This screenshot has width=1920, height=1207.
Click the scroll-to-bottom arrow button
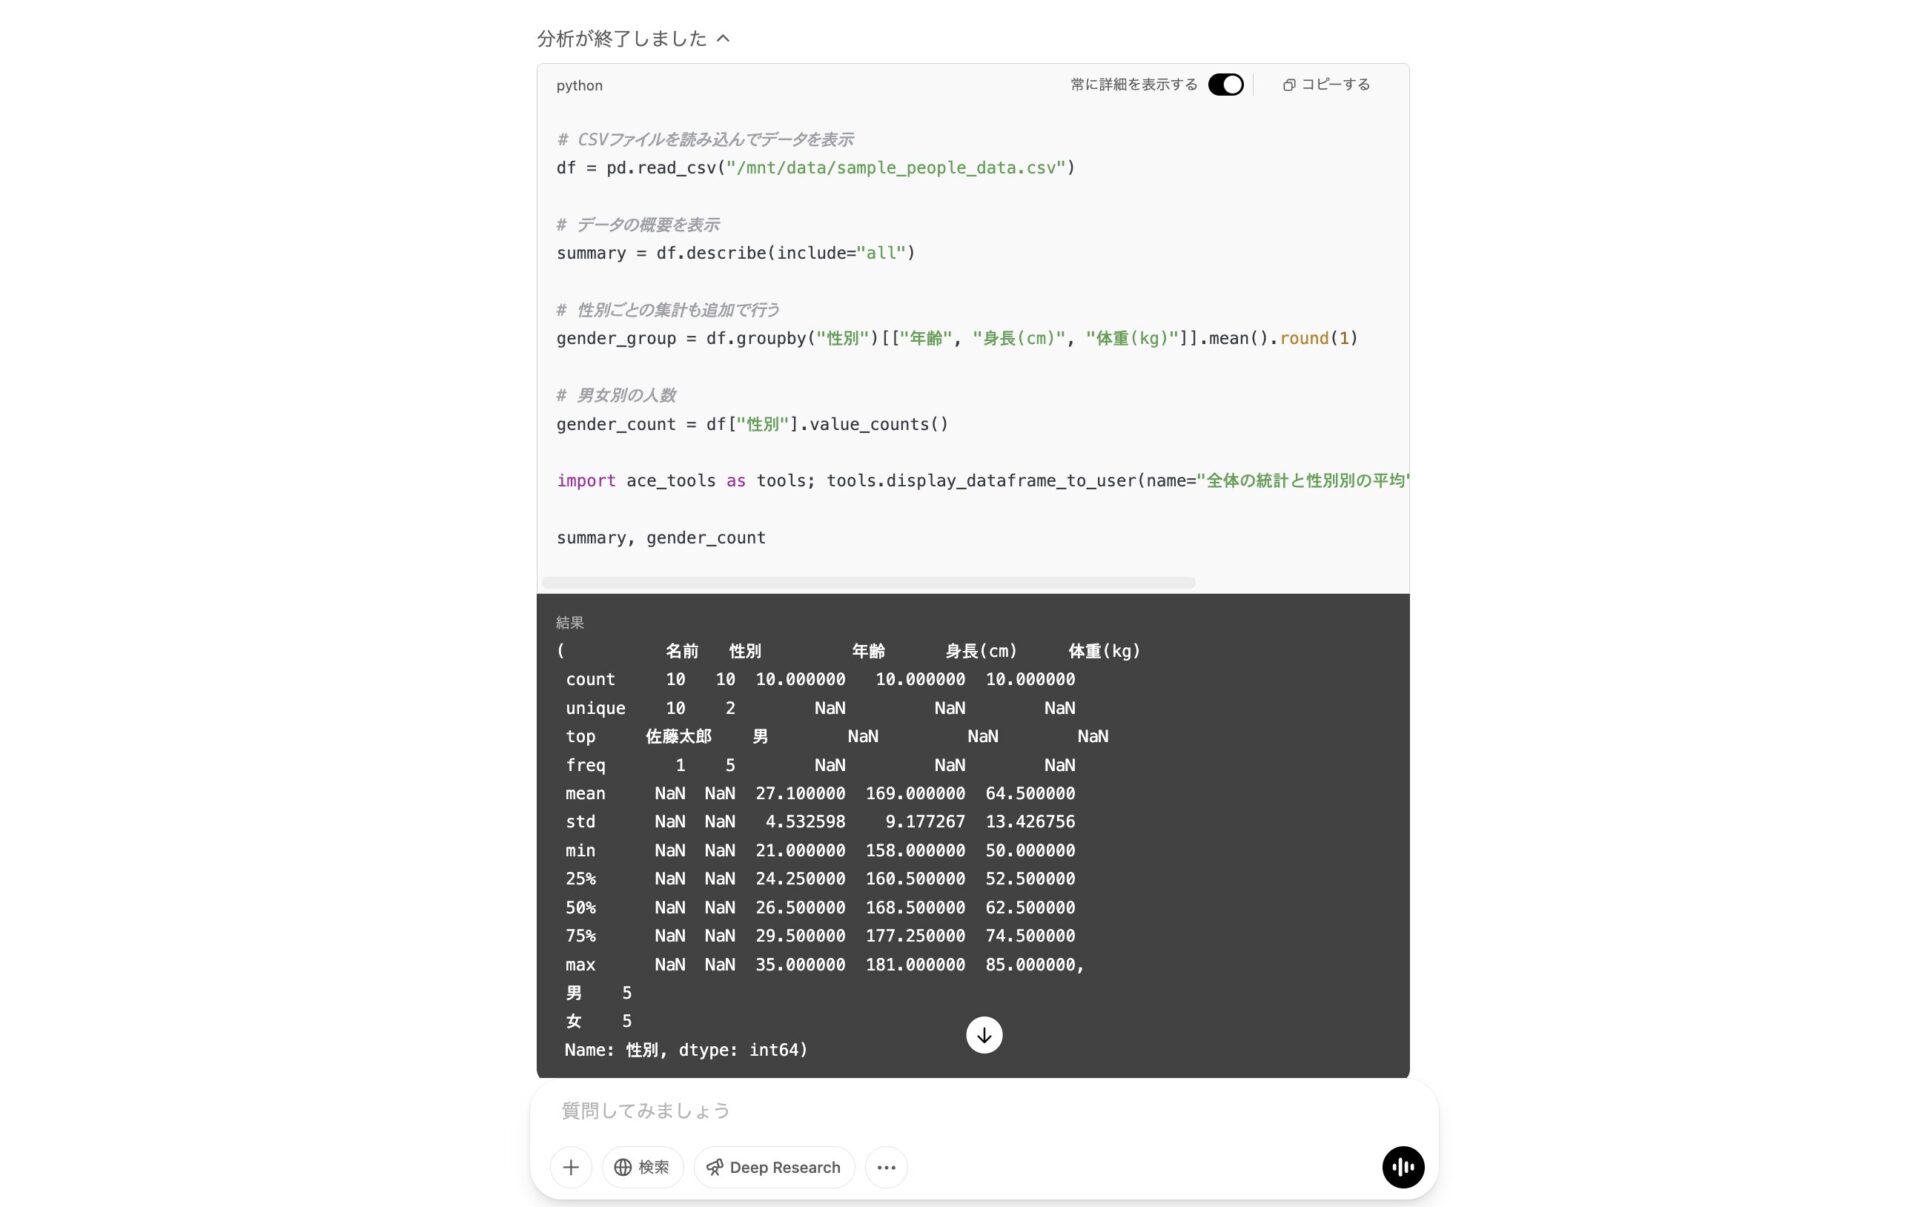coord(984,1035)
